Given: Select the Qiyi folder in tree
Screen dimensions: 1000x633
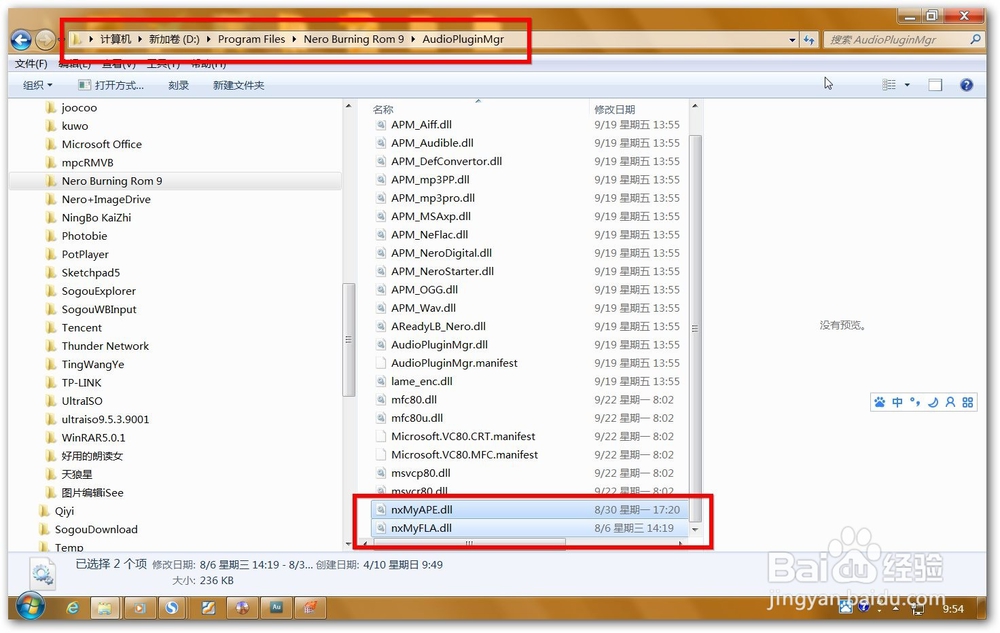Looking at the screenshot, I should point(64,511).
